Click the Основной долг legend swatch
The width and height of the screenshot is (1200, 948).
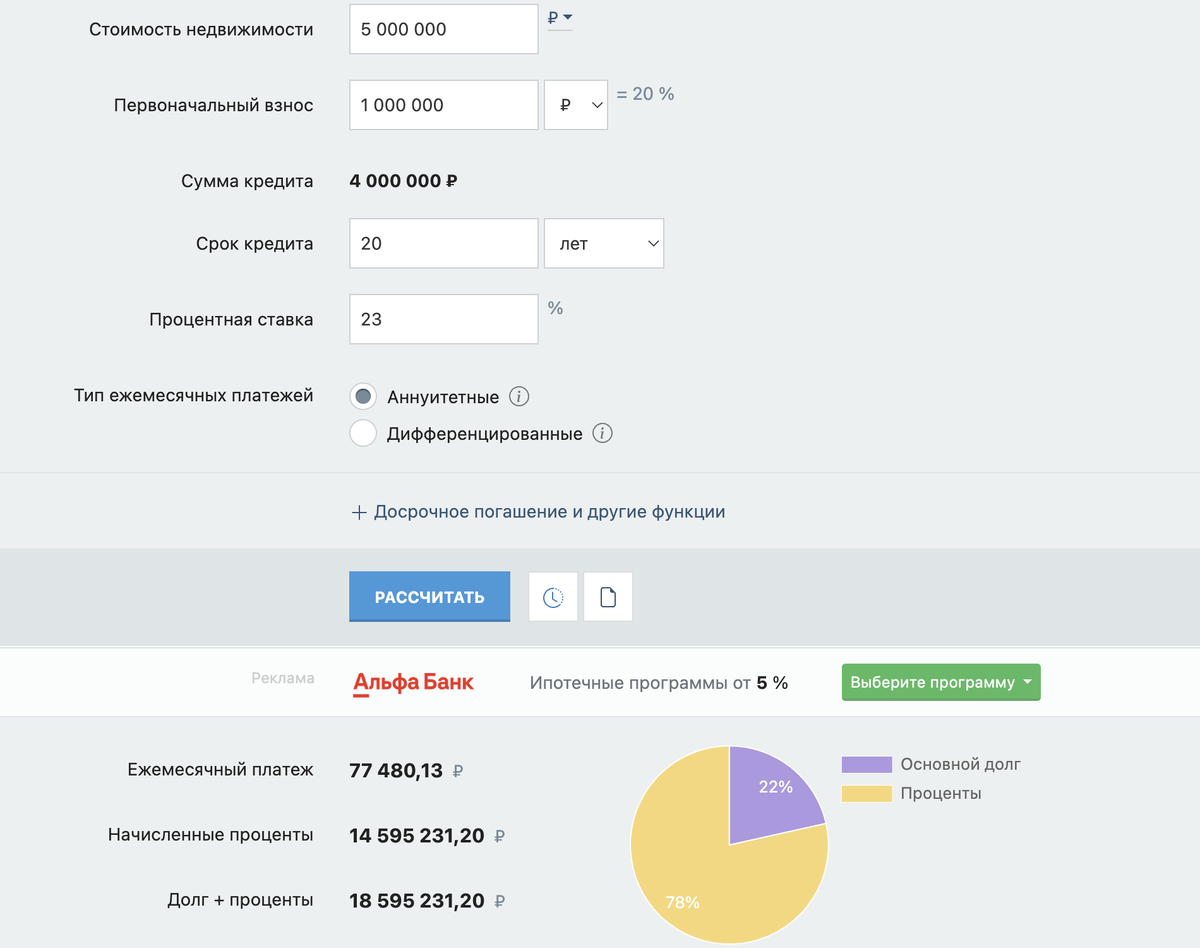click(x=866, y=765)
